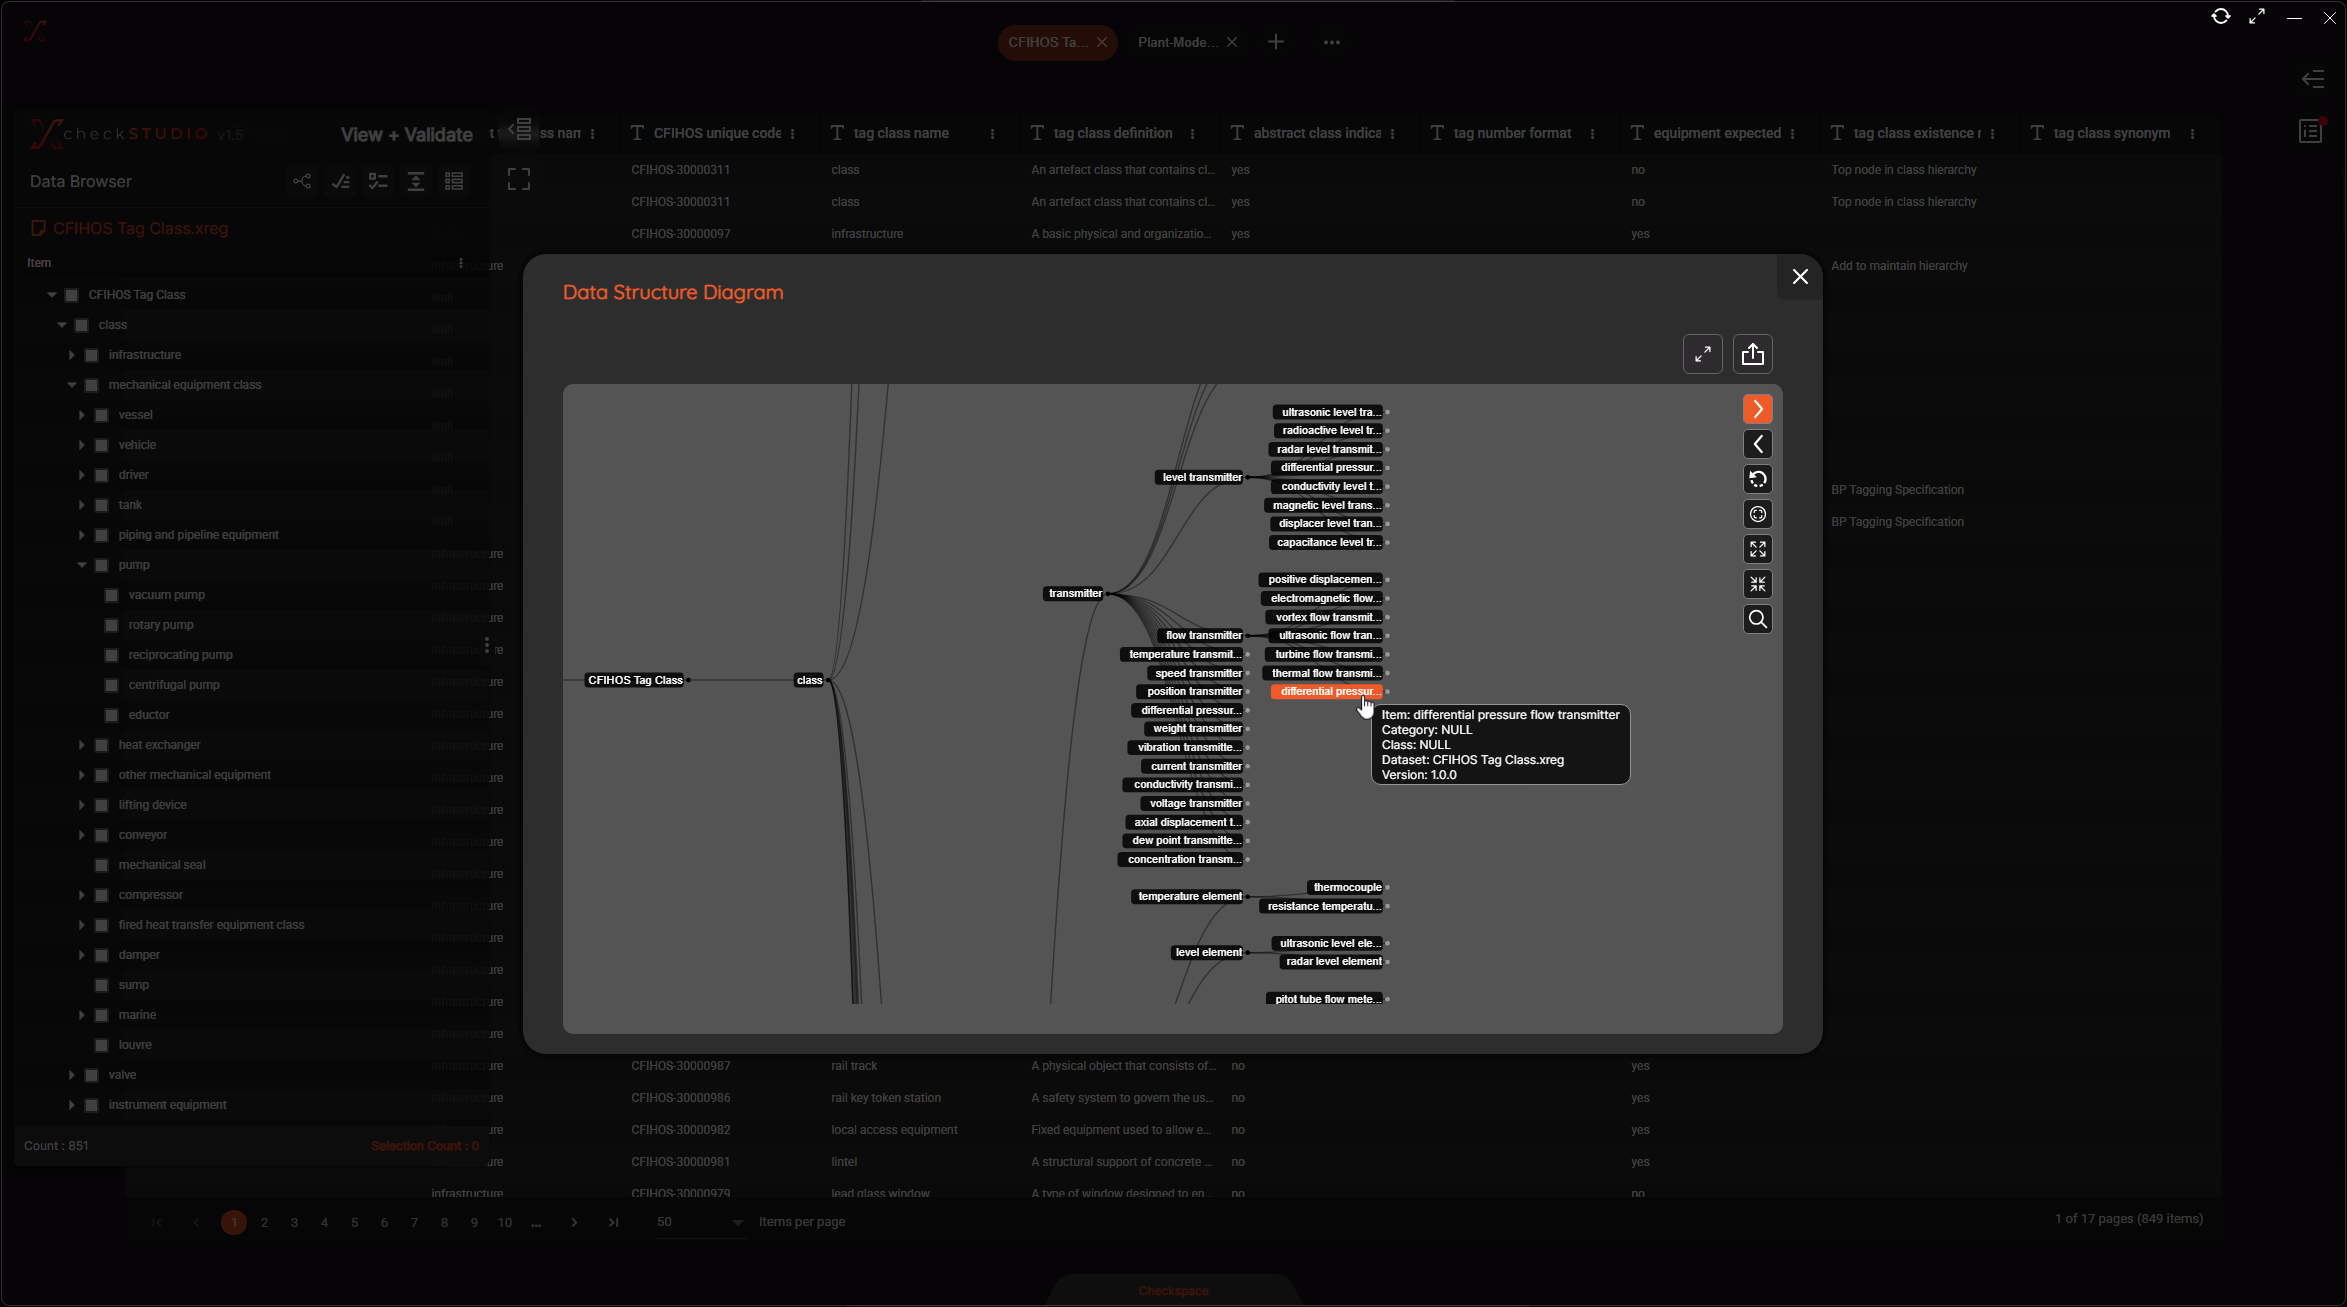This screenshot has height=1307, width=2347.
Task: Collapse the pump tree node
Action: click(82, 565)
